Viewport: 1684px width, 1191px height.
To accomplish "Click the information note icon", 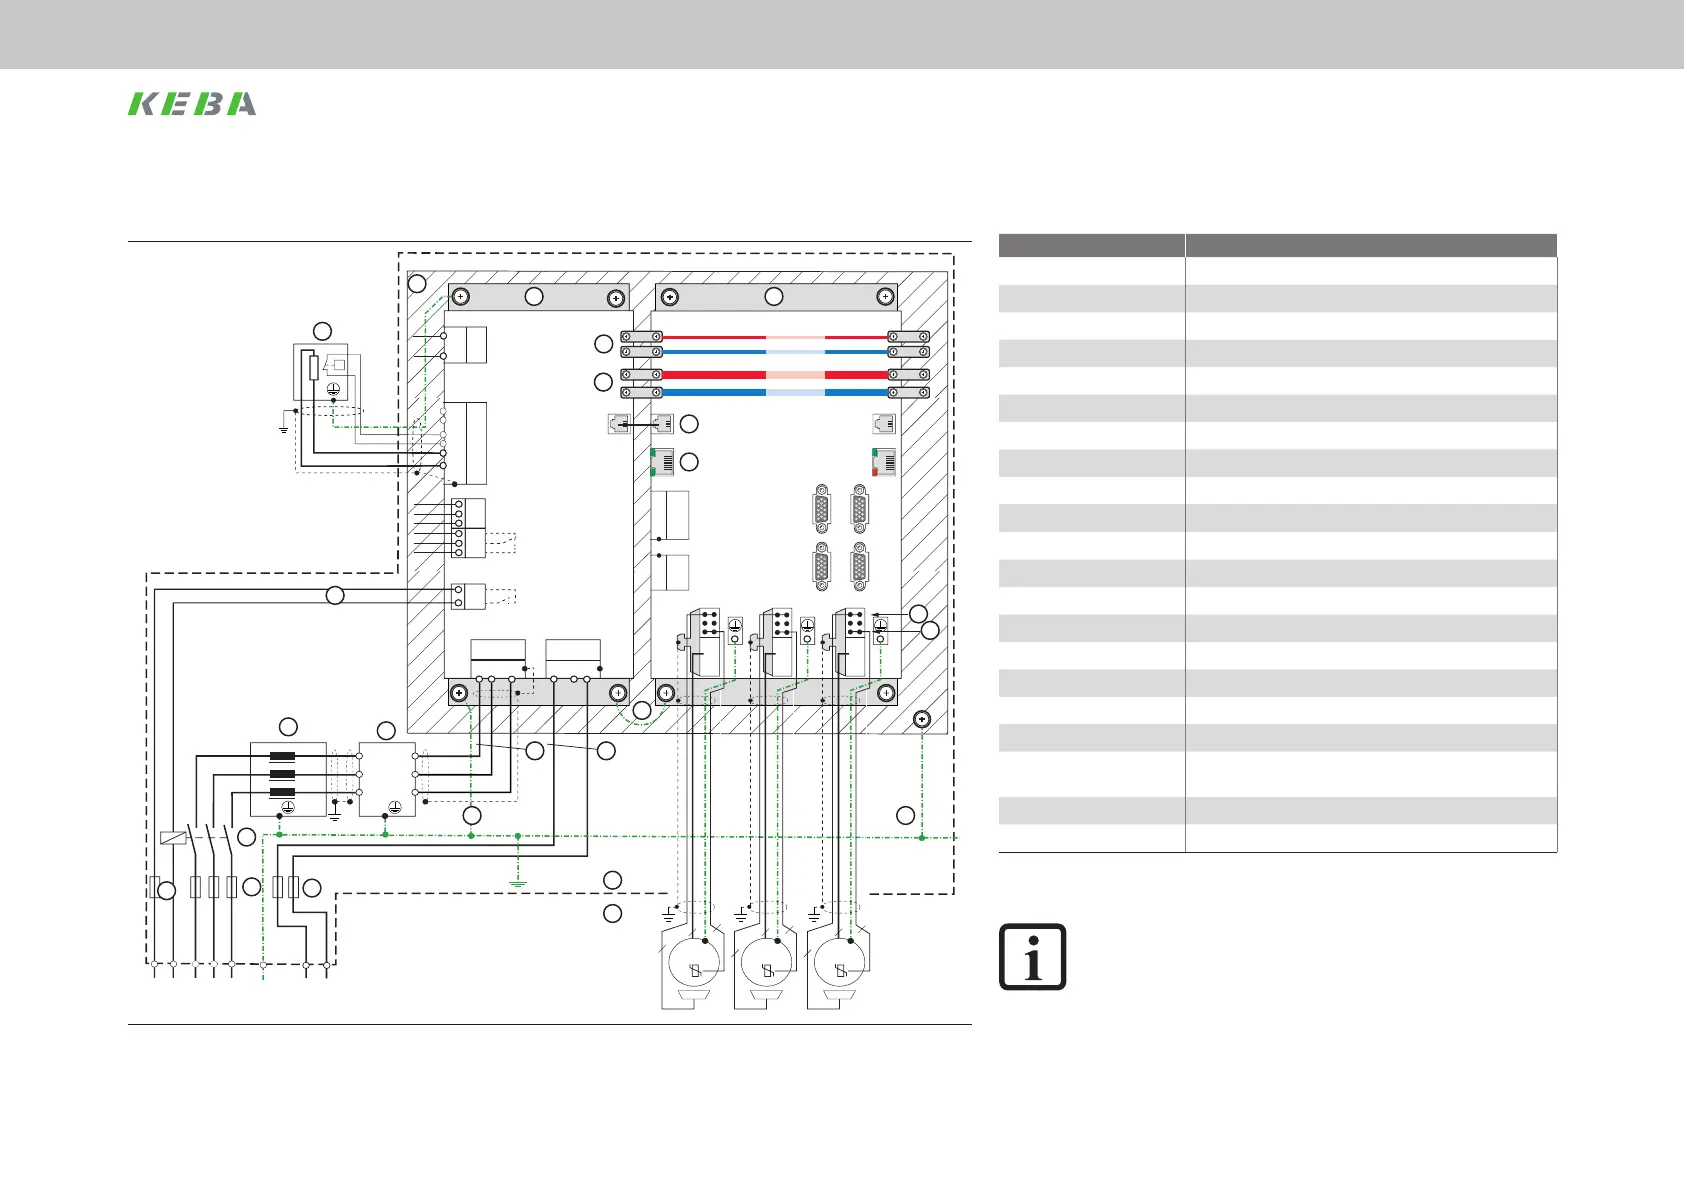I will tap(1032, 957).
